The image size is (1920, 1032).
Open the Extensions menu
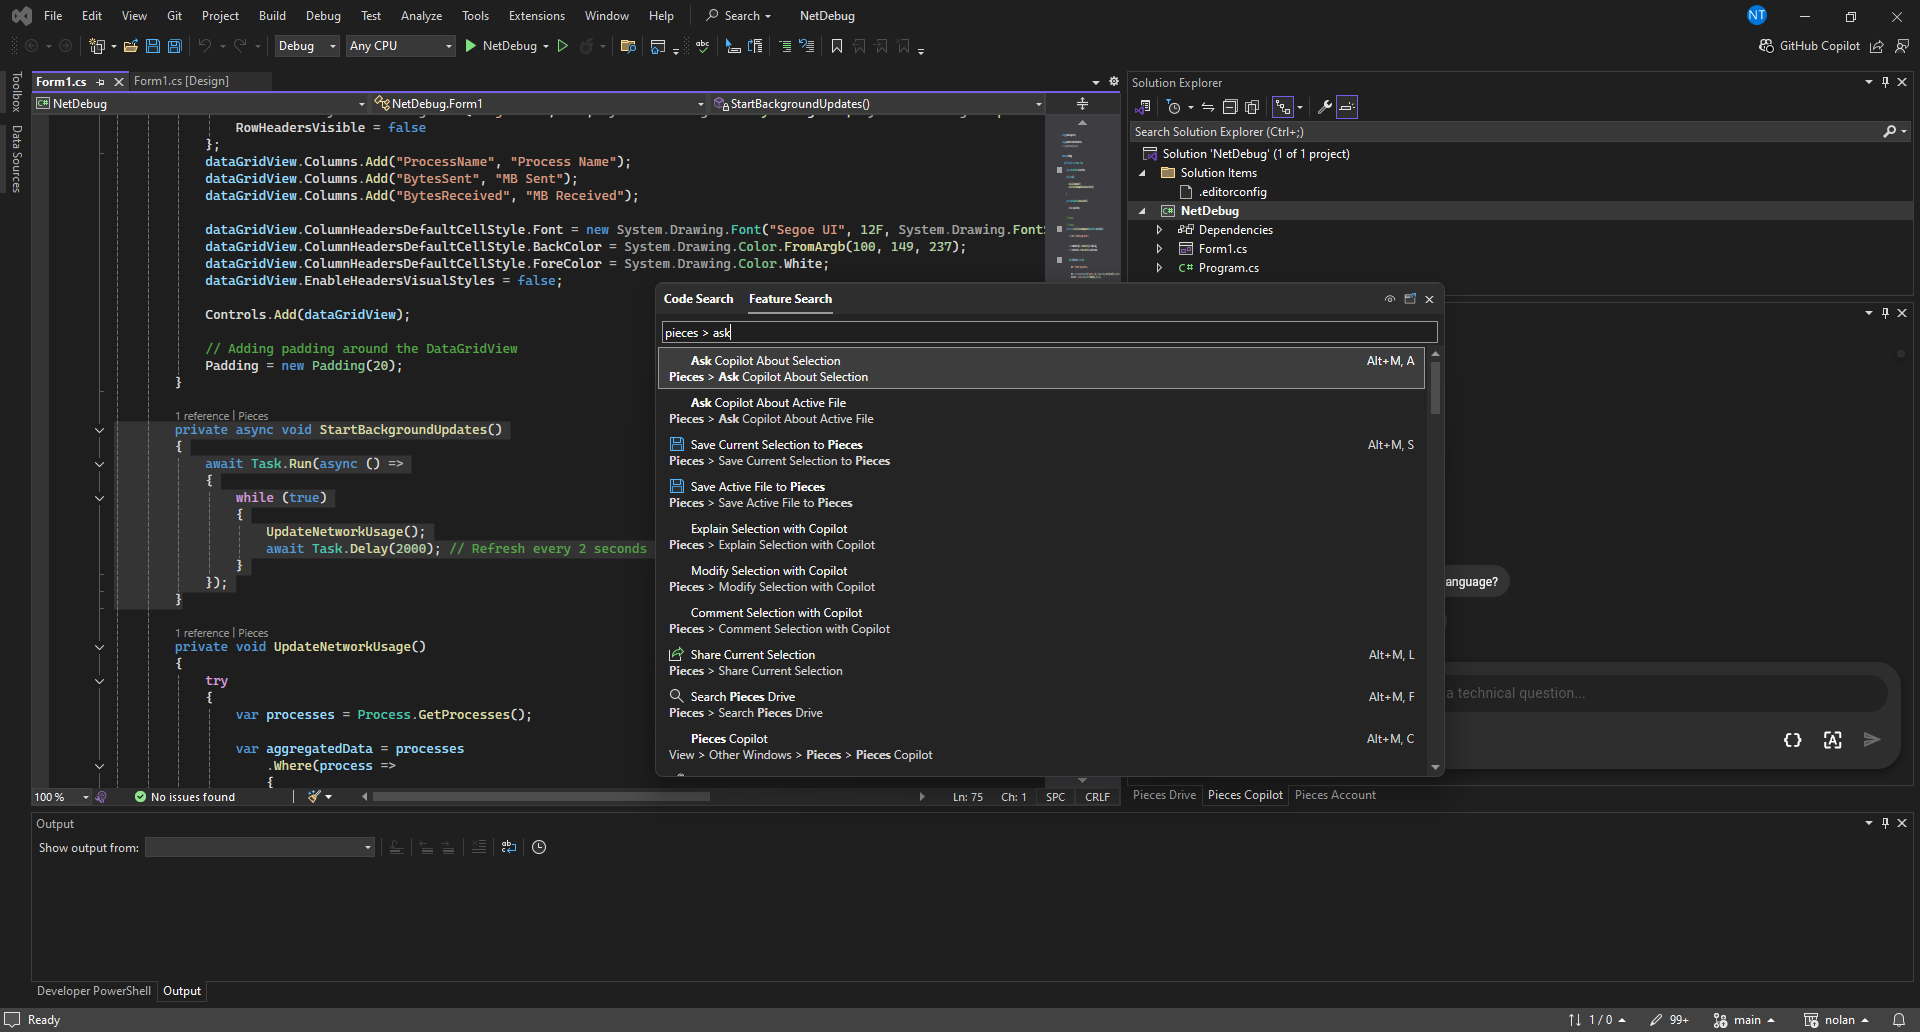[536, 16]
